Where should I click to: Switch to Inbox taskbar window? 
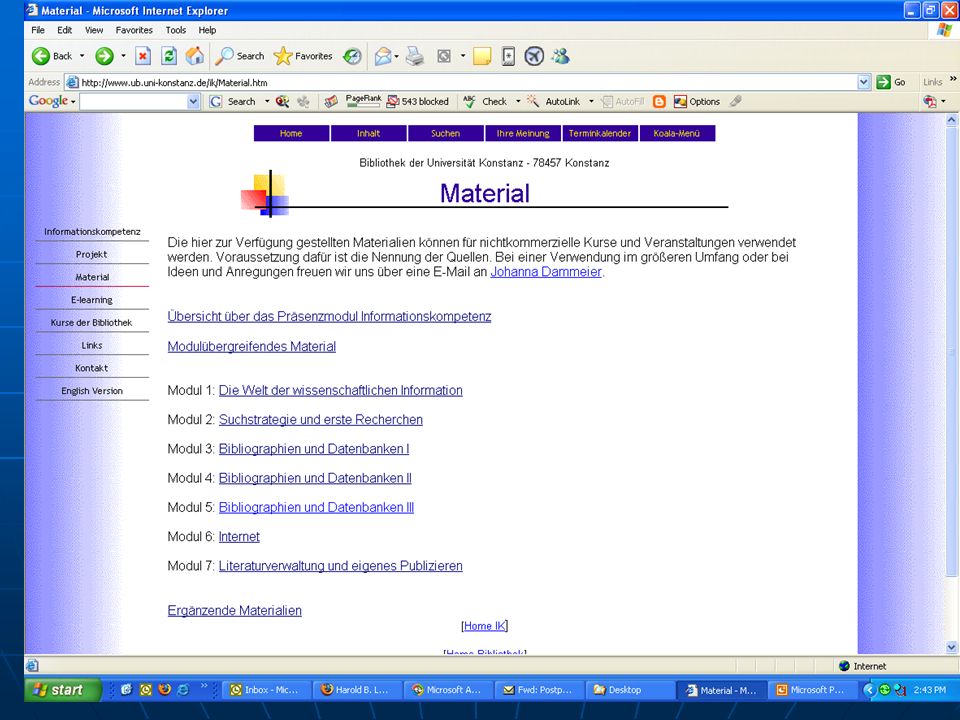pos(266,690)
